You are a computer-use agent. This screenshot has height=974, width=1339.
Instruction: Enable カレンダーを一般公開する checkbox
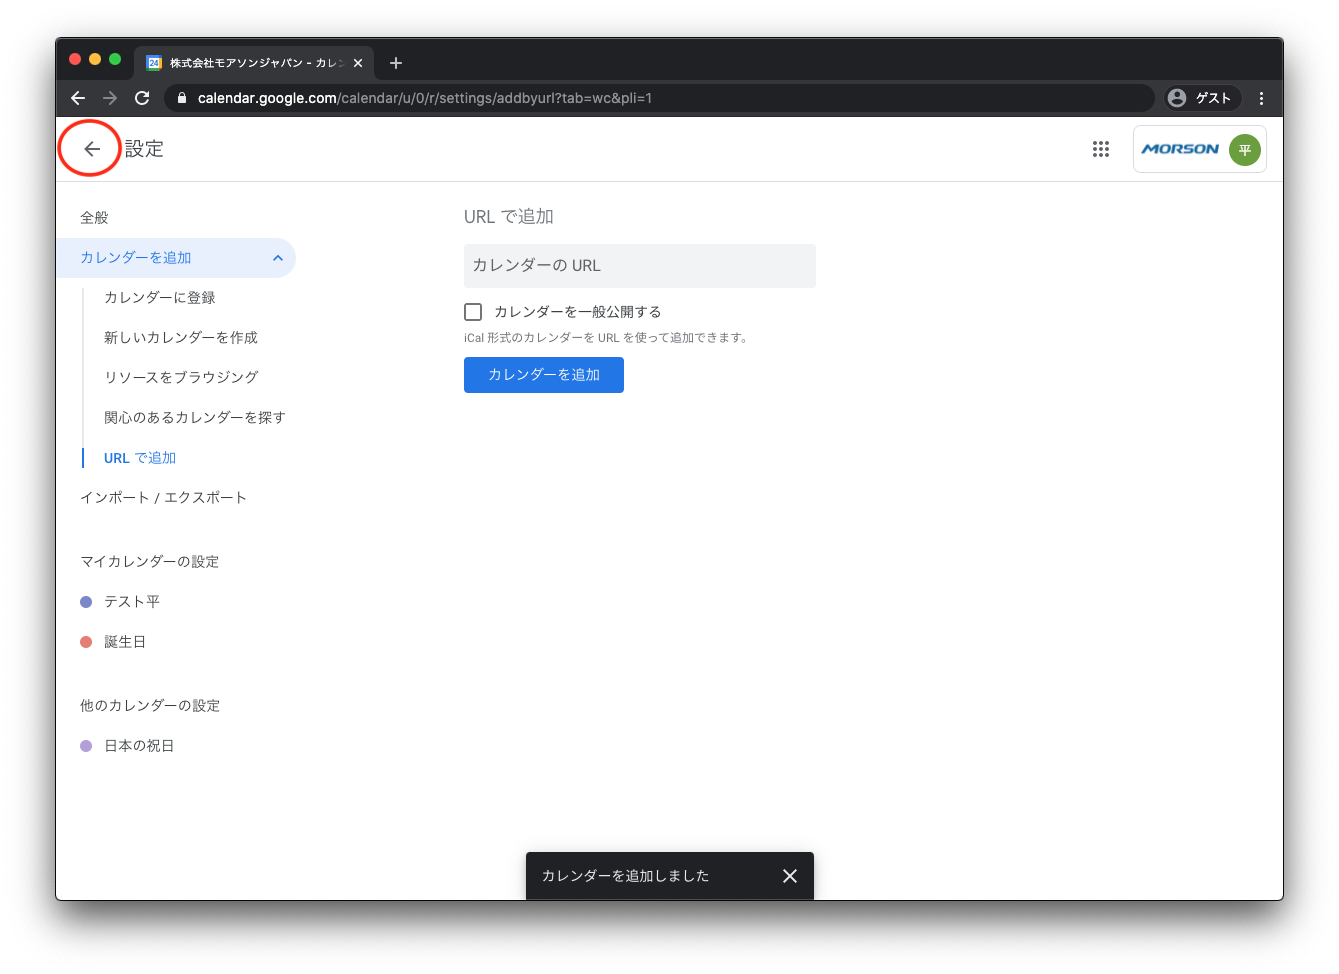(473, 312)
